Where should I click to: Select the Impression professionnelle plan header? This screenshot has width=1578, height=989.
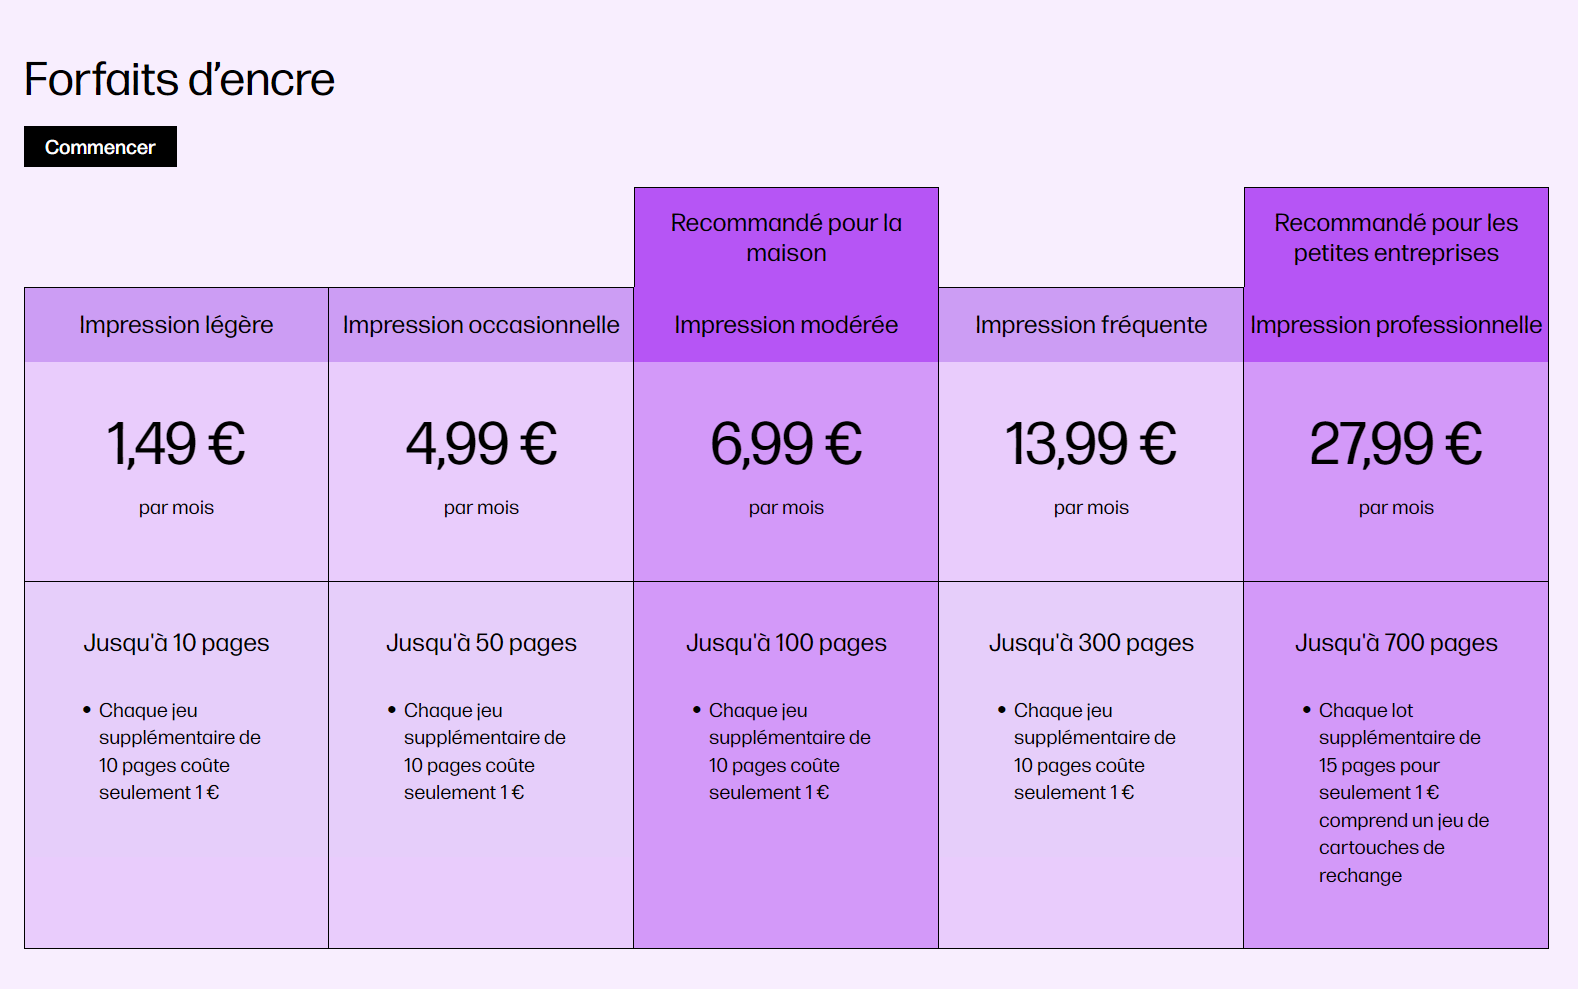tap(1396, 324)
